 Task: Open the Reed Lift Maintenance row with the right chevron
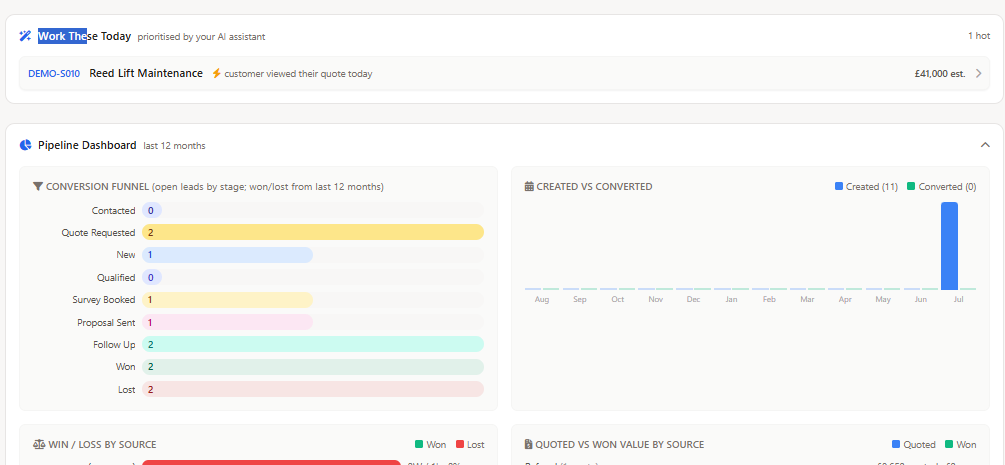pyautogui.click(x=979, y=73)
